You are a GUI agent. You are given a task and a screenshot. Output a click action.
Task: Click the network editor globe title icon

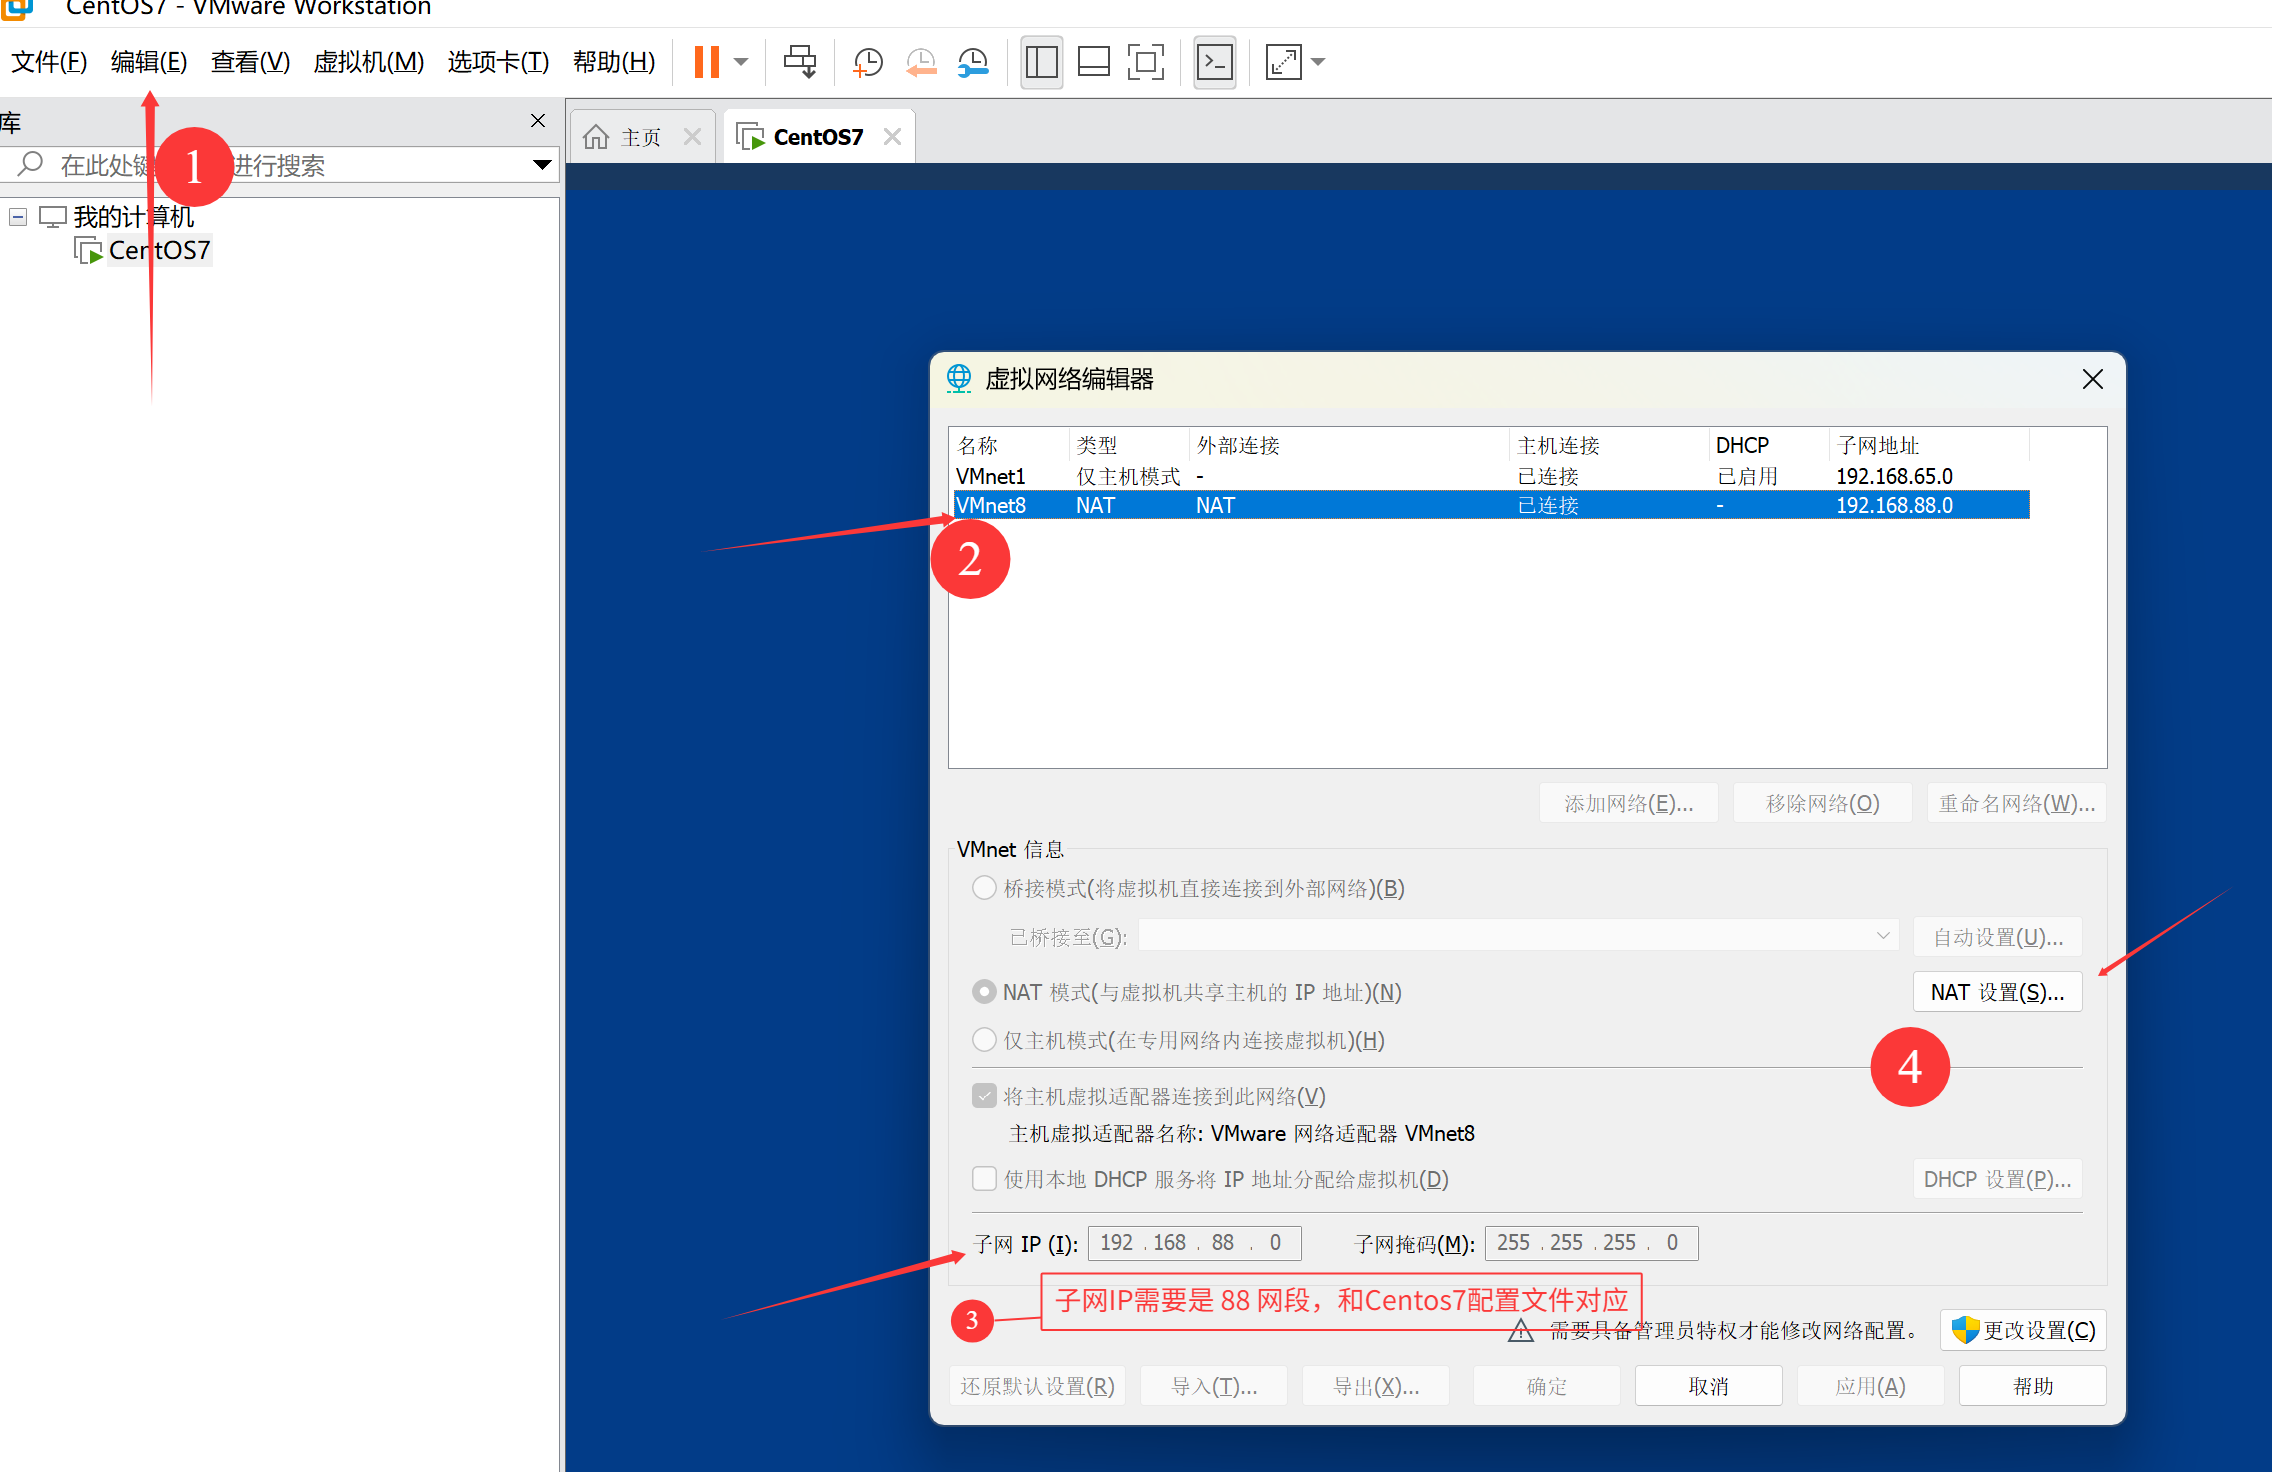pos(959,379)
